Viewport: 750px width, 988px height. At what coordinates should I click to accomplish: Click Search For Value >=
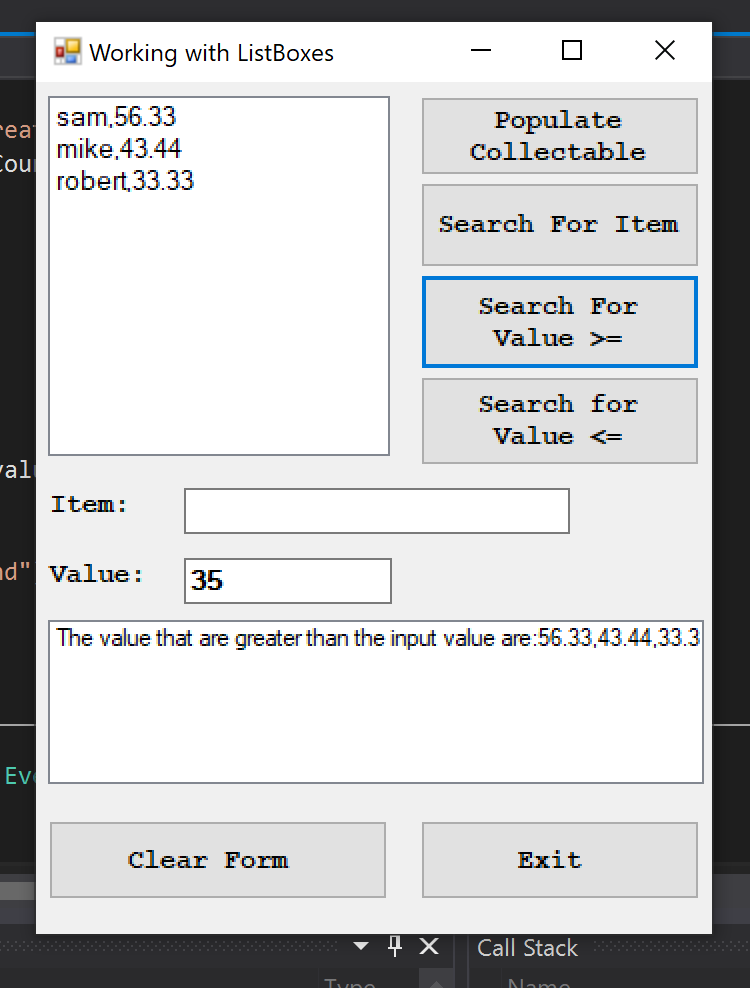pos(559,322)
